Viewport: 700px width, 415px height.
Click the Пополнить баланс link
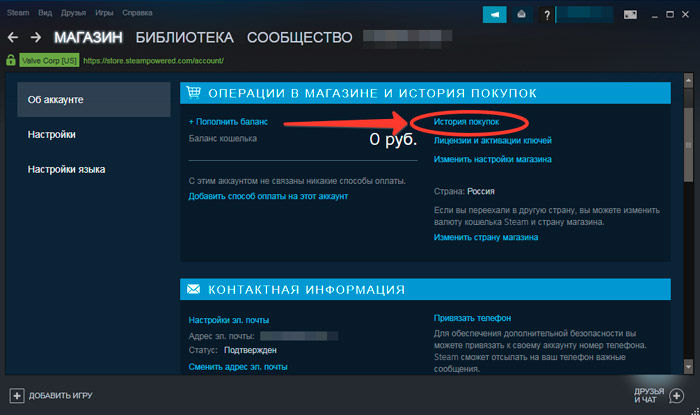(x=228, y=122)
